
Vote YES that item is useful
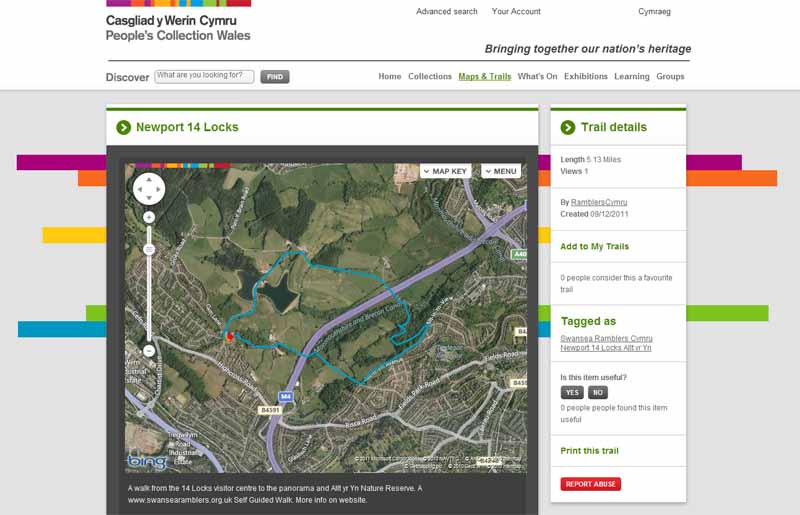[x=572, y=393]
